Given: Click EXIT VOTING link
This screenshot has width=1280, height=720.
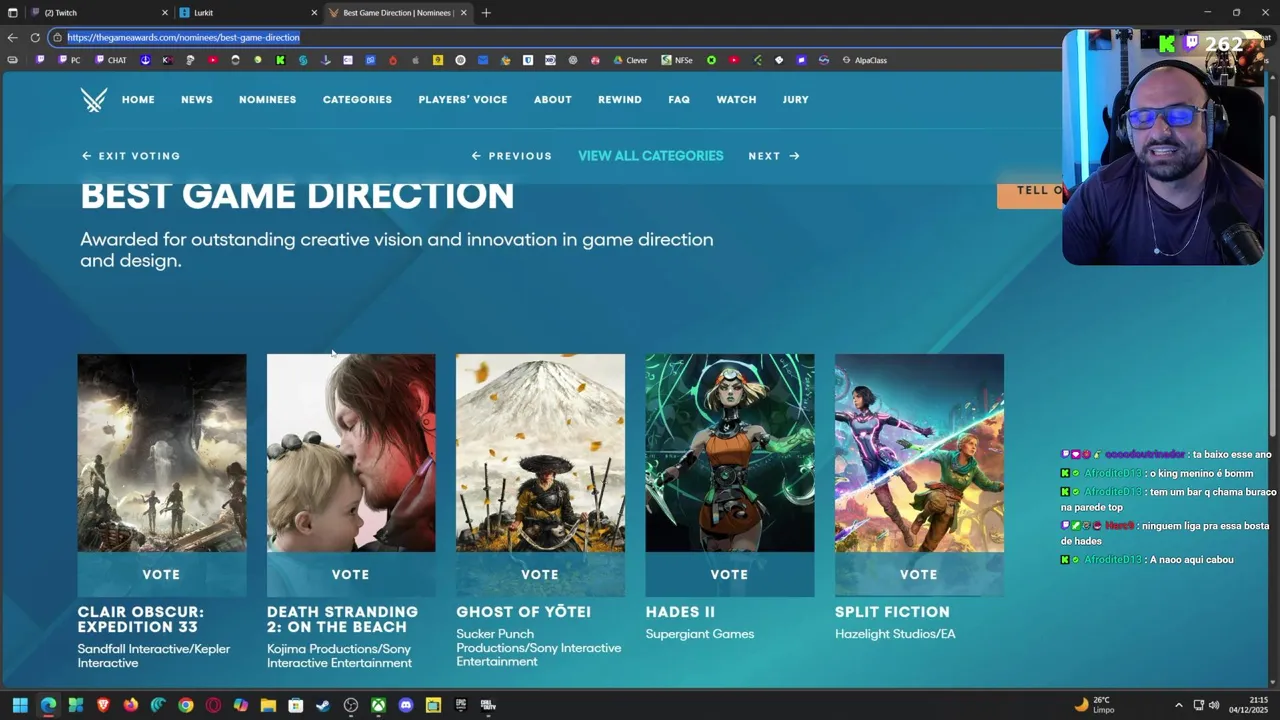Looking at the screenshot, I should coord(131,156).
